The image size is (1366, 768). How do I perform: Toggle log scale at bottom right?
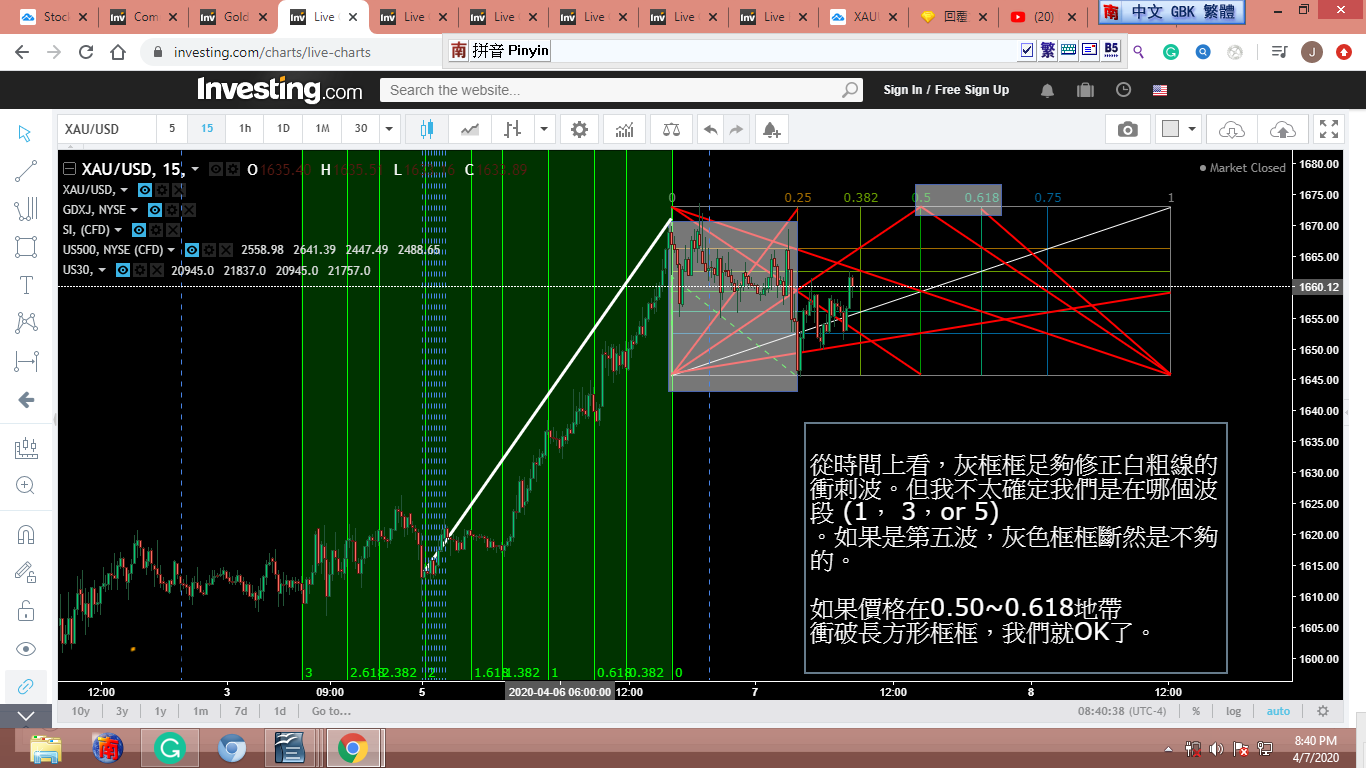(1233, 711)
